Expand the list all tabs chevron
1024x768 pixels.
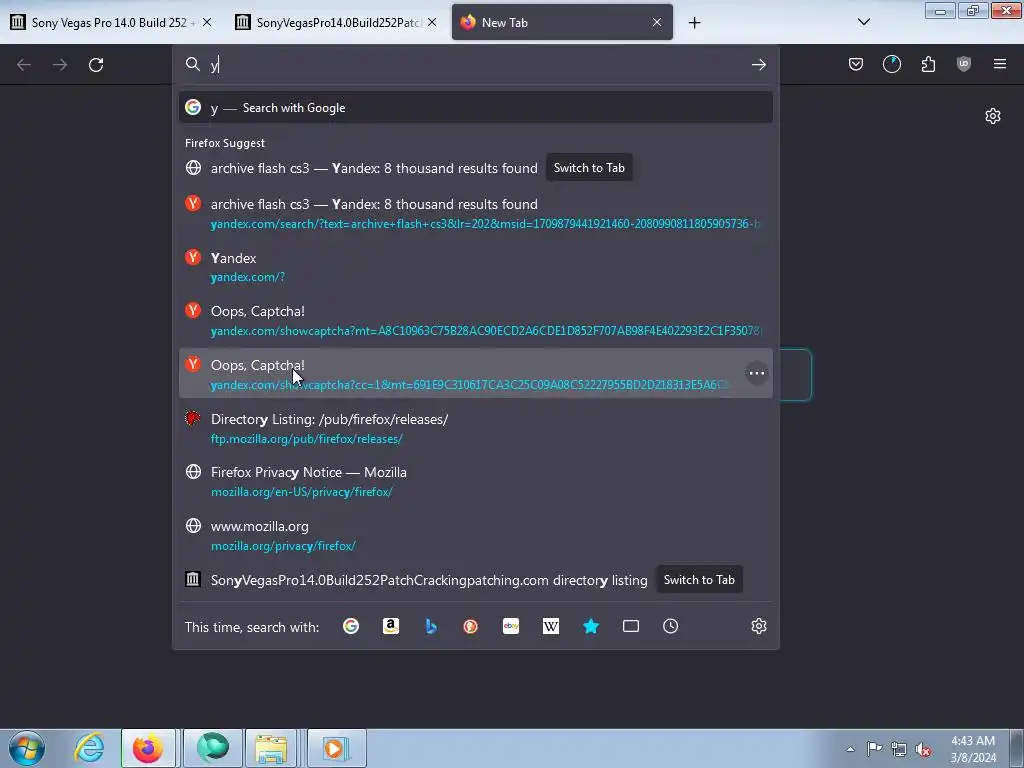click(863, 22)
